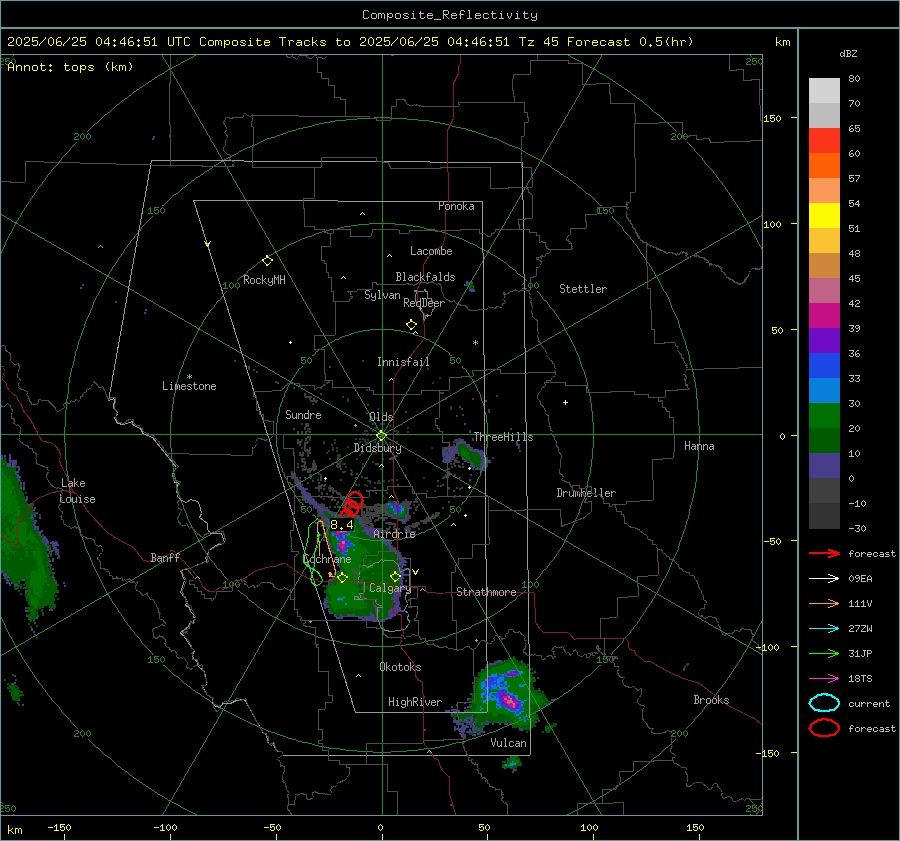Click the RedDeer city label
This screenshot has height=841, width=900.
click(424, 303)
